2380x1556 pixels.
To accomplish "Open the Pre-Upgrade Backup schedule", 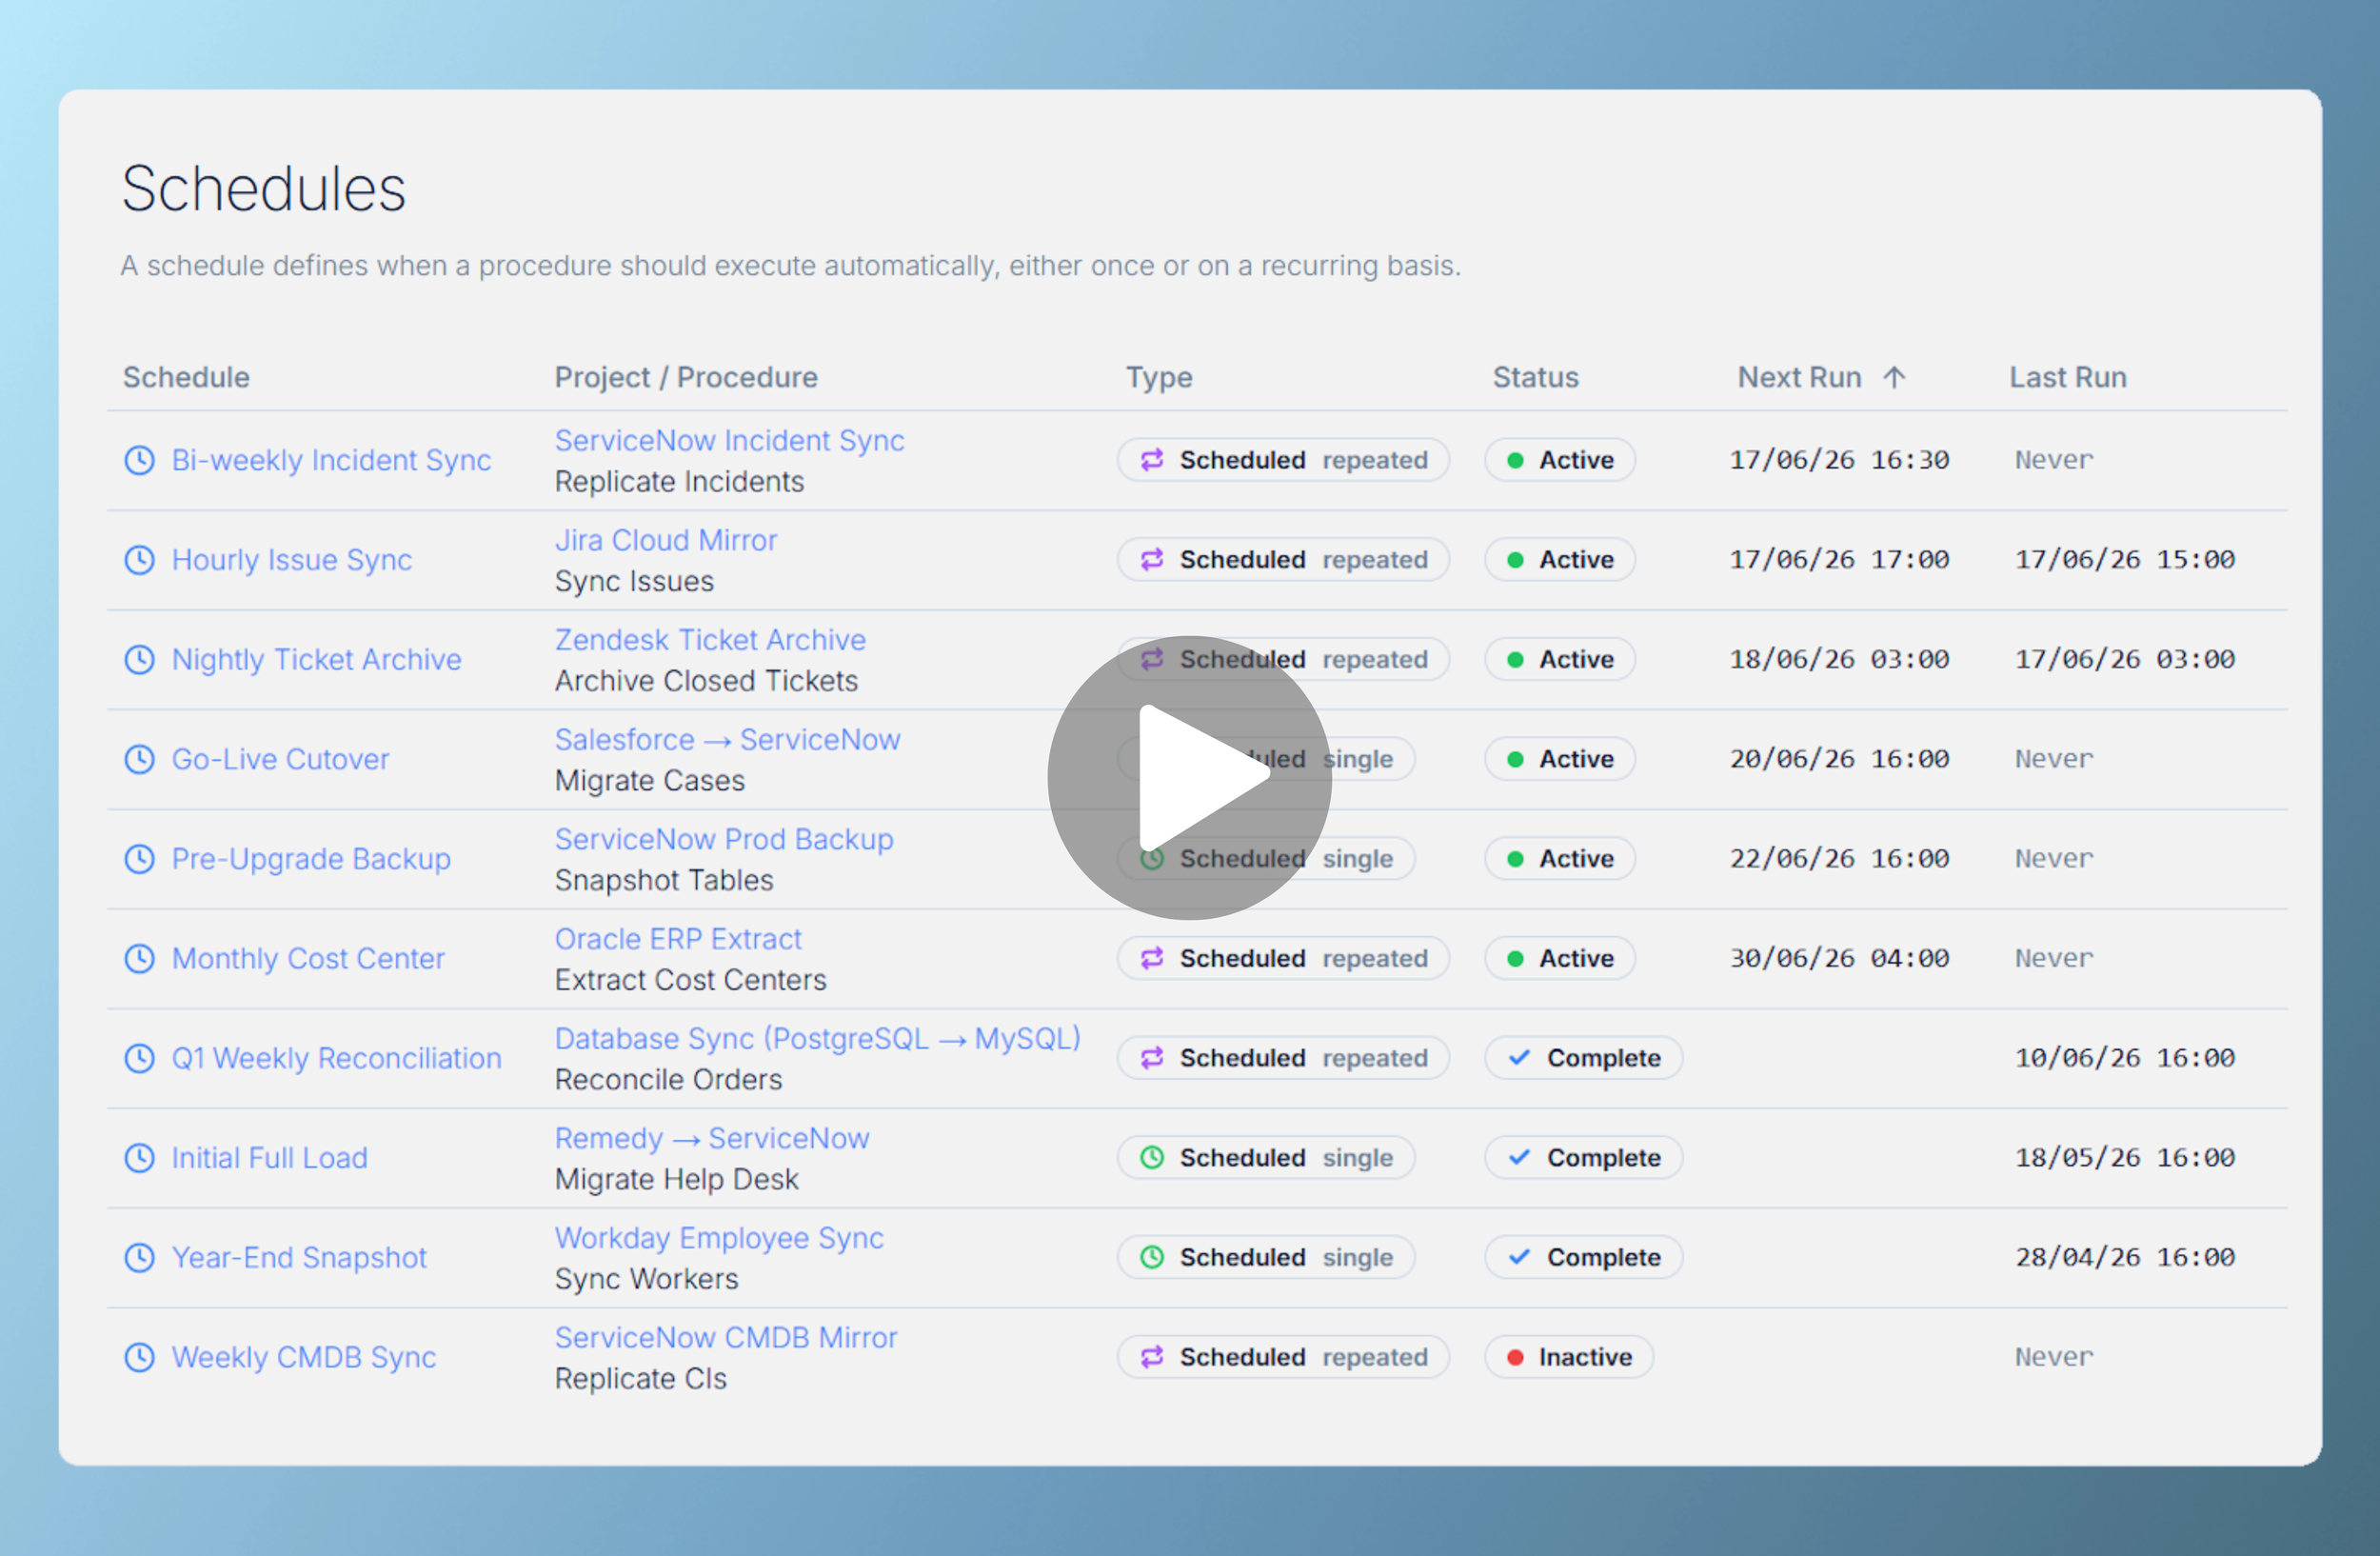I will pos(311,859).
